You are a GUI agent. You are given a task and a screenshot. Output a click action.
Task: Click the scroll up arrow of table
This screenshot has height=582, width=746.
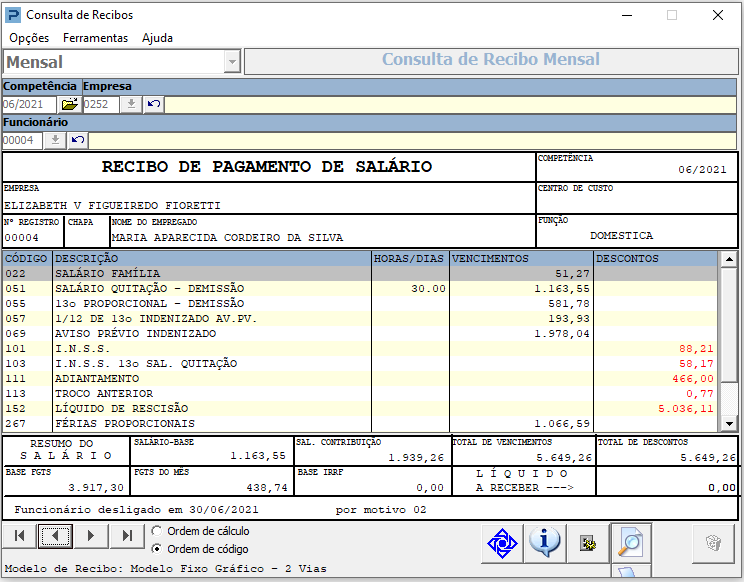tap(729, 259)
